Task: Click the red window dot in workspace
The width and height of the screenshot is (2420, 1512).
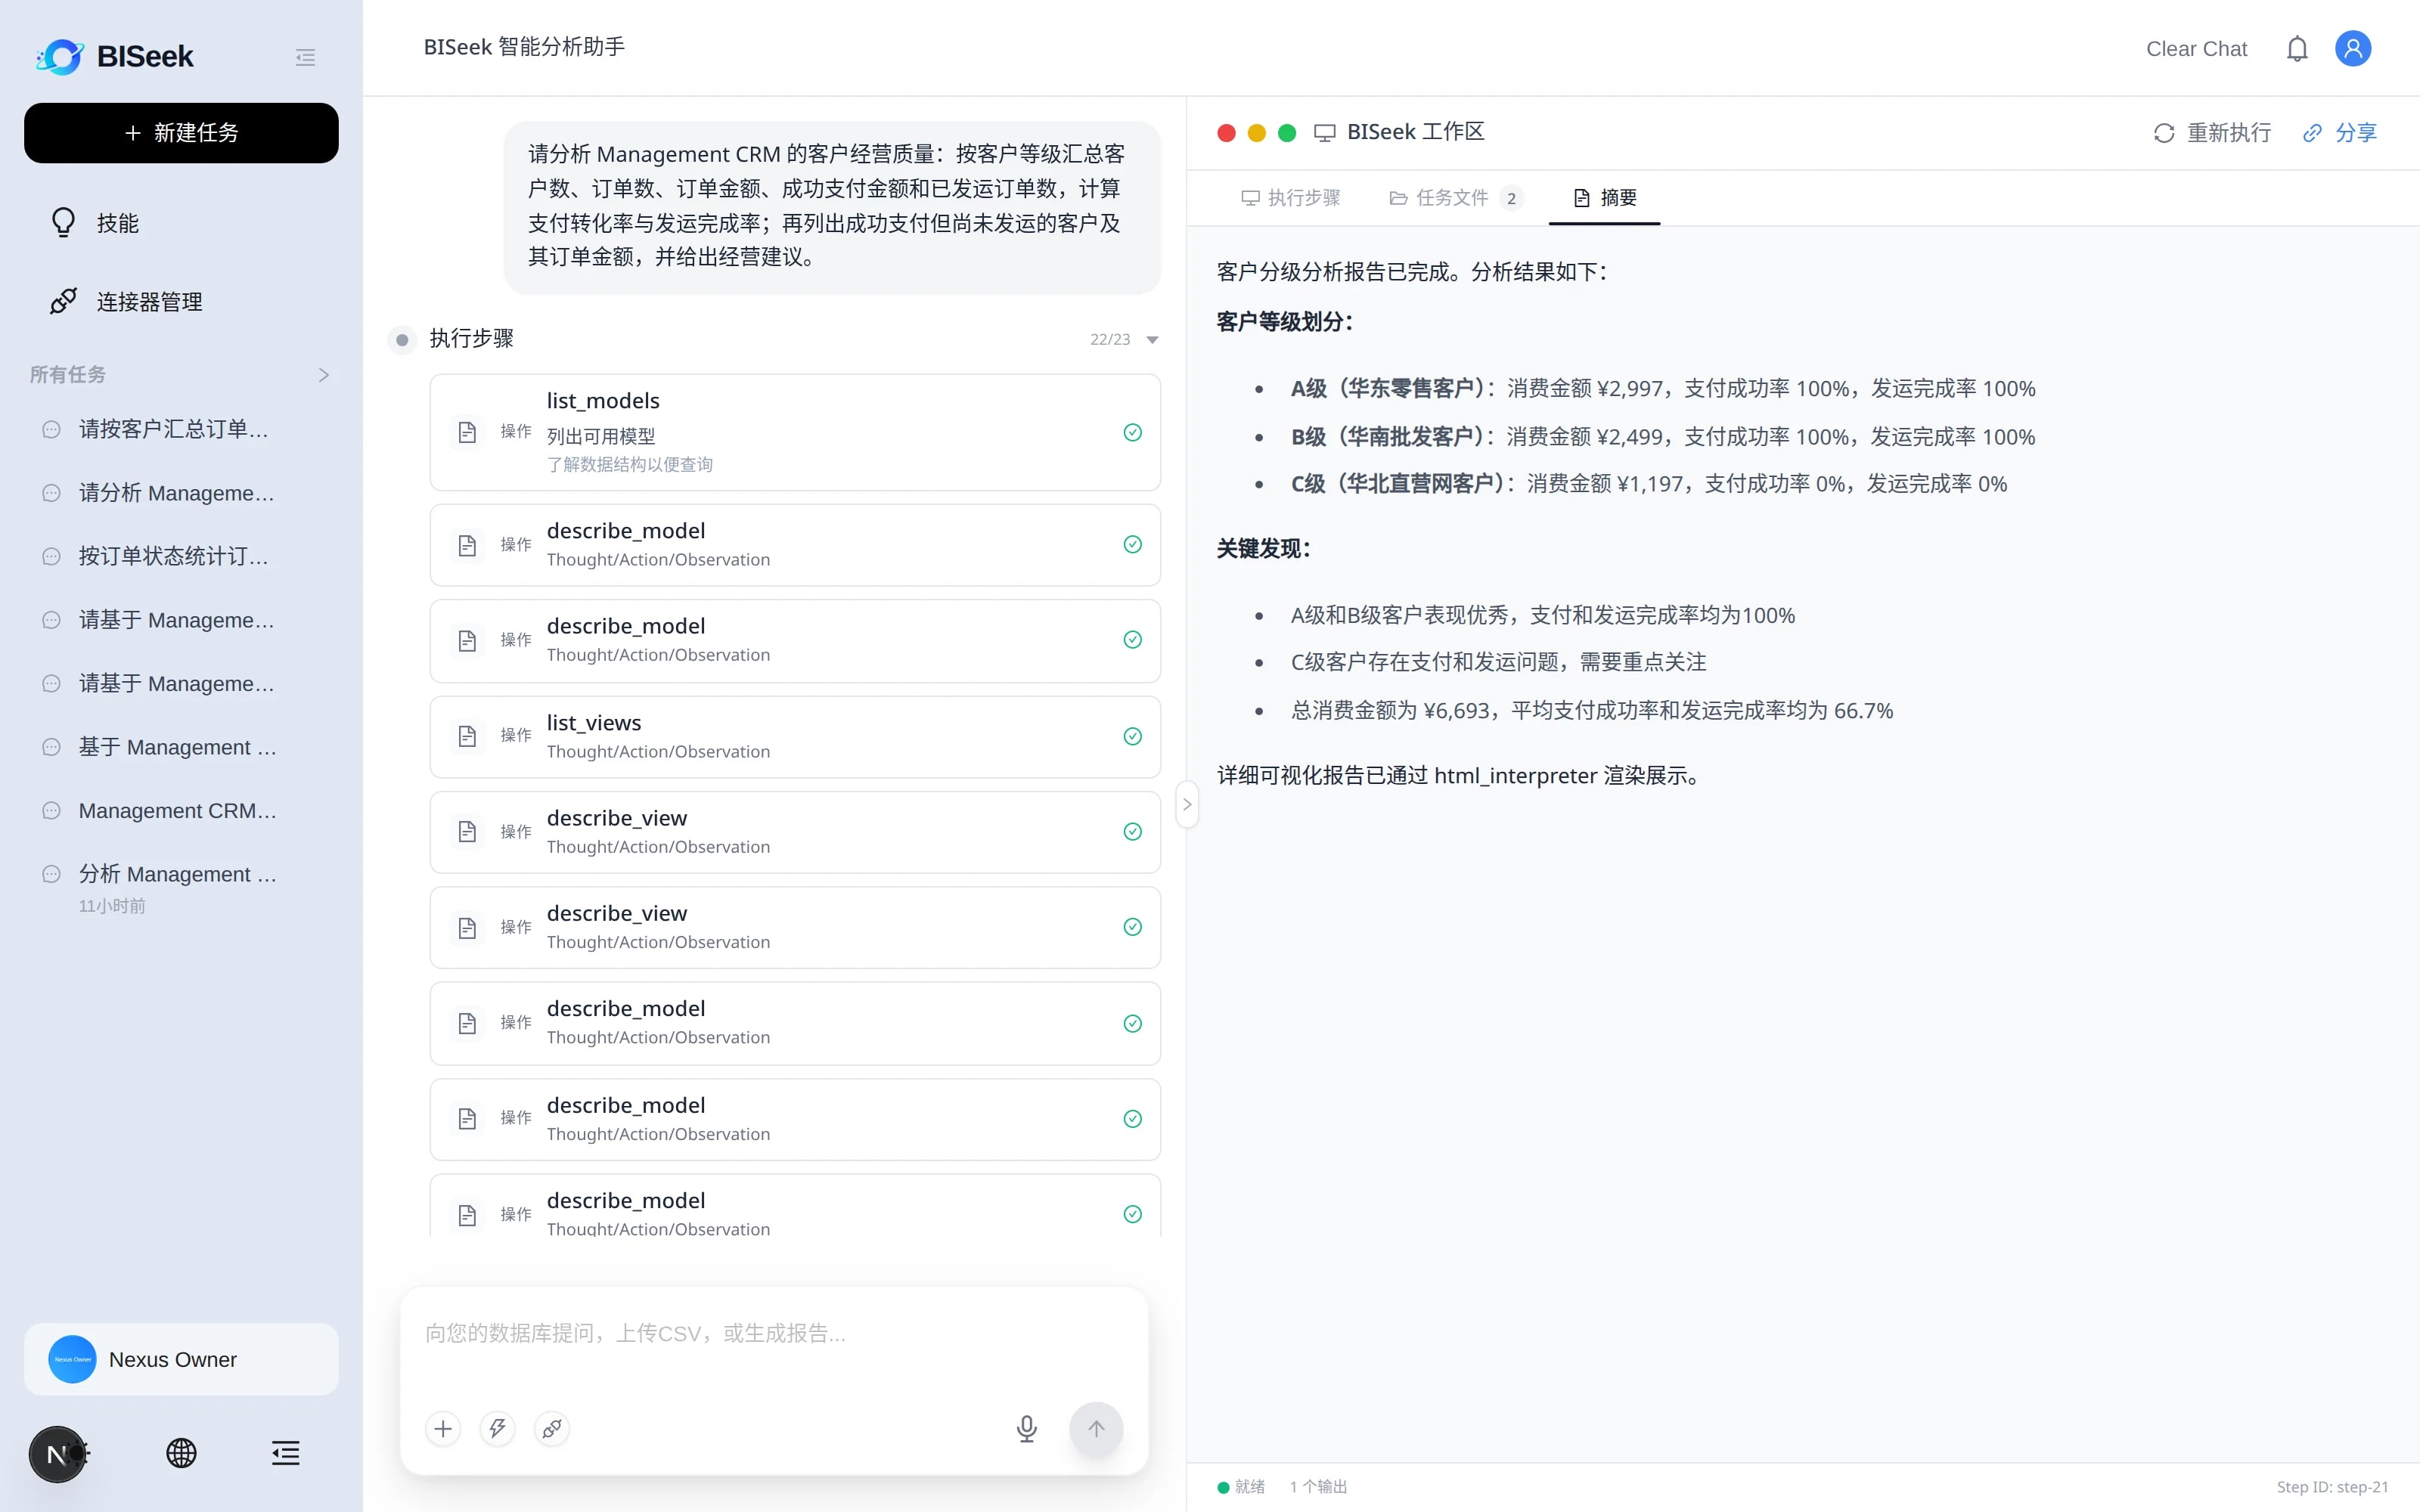Action: (x=1226, y=133)
